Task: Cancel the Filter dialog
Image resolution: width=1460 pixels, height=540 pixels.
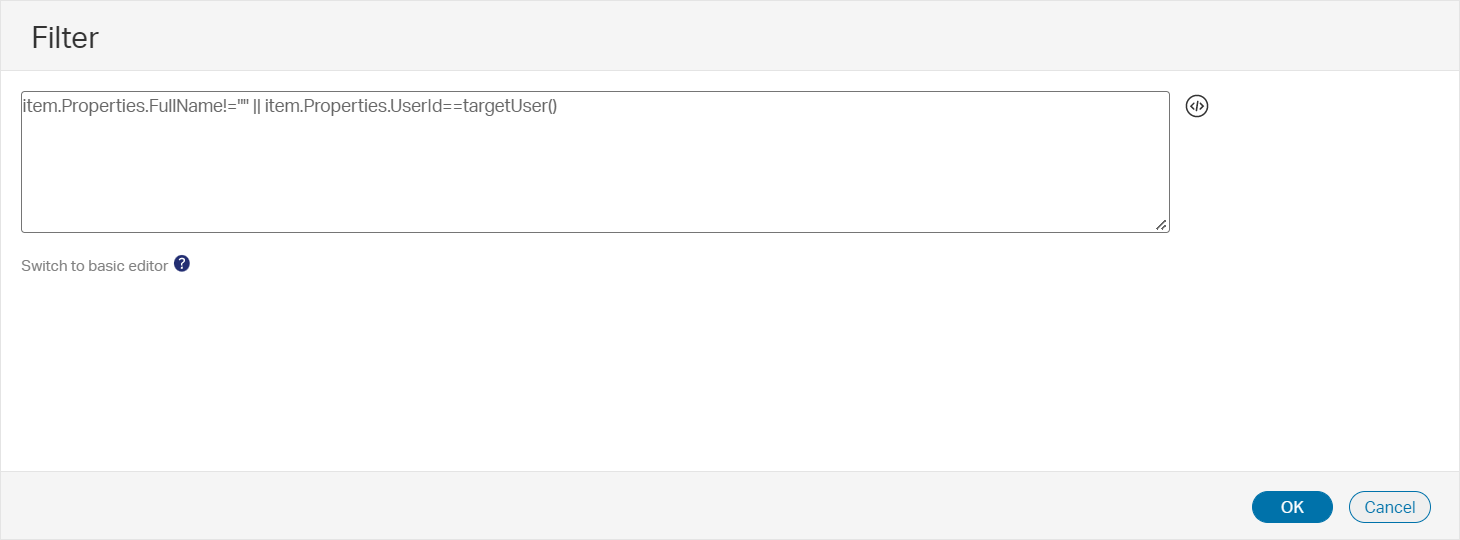Action: pyautogui.click(x=1389, y=507)
